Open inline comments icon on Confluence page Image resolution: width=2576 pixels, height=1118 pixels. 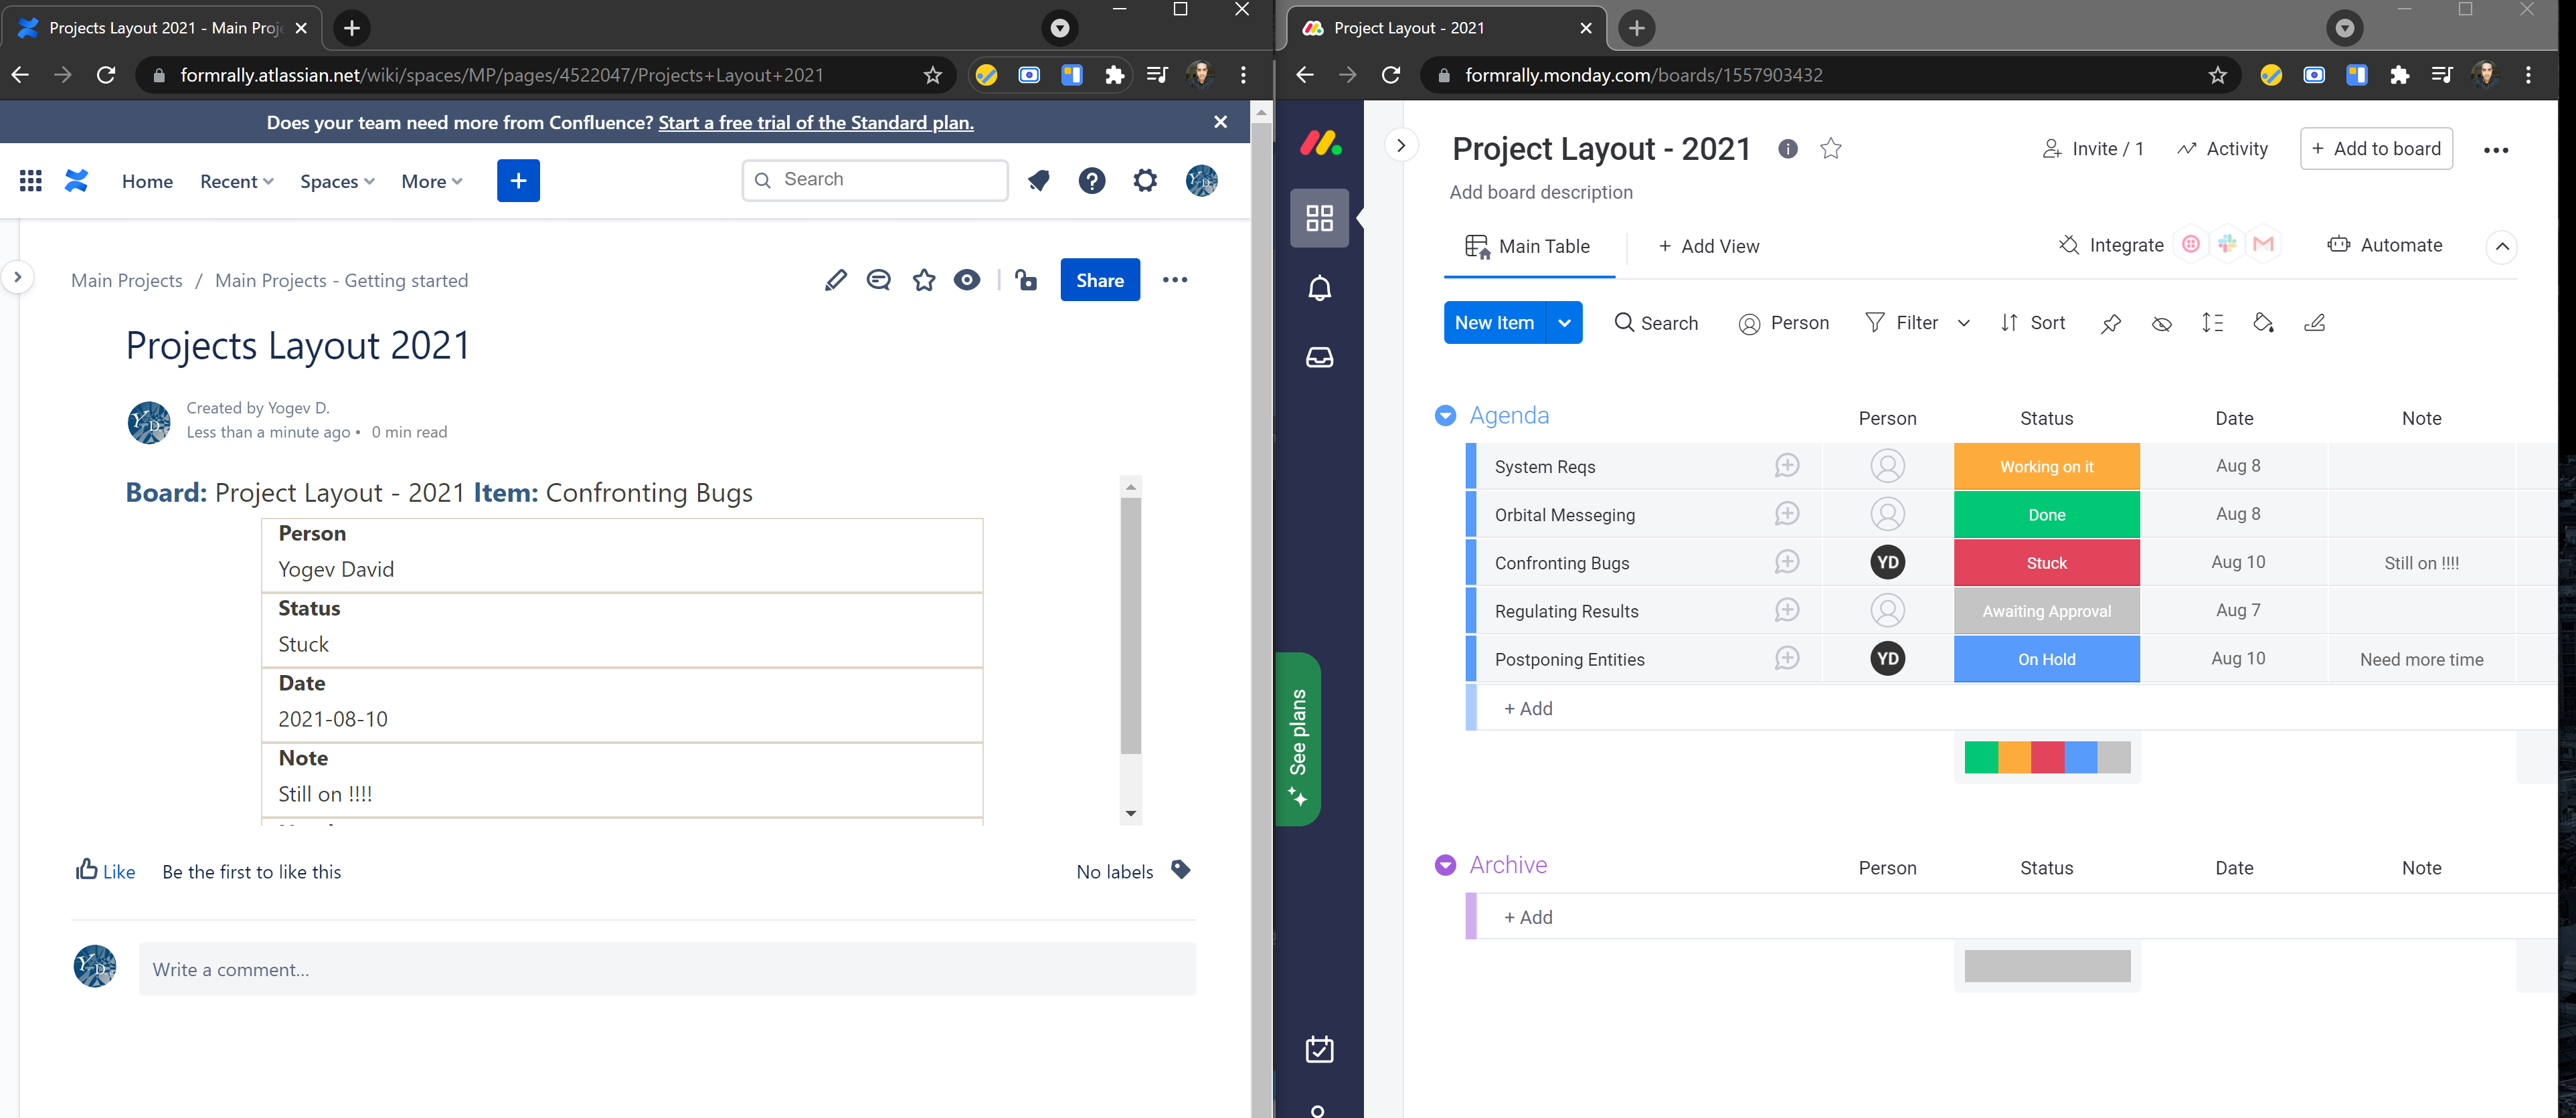(879, 280)
